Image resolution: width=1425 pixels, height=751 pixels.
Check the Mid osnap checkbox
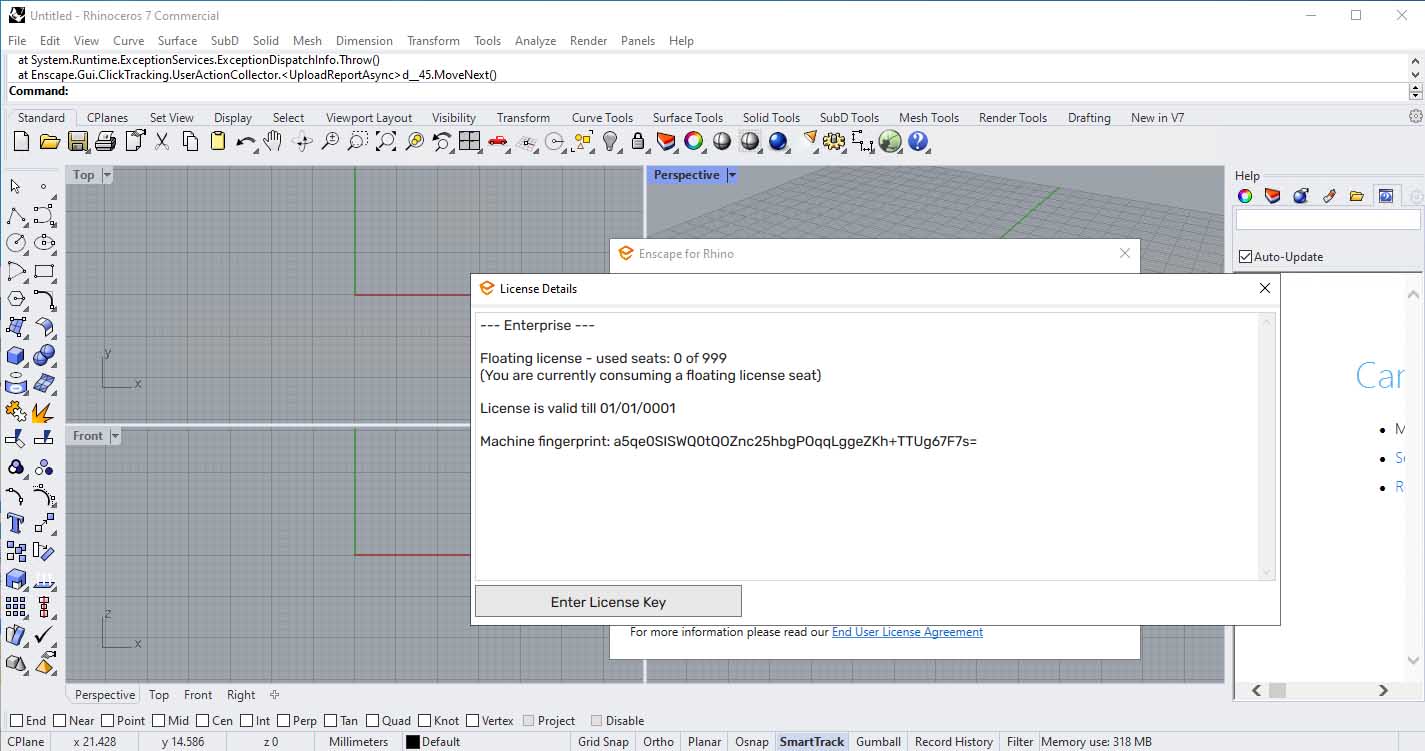click(x=158, y=721)
